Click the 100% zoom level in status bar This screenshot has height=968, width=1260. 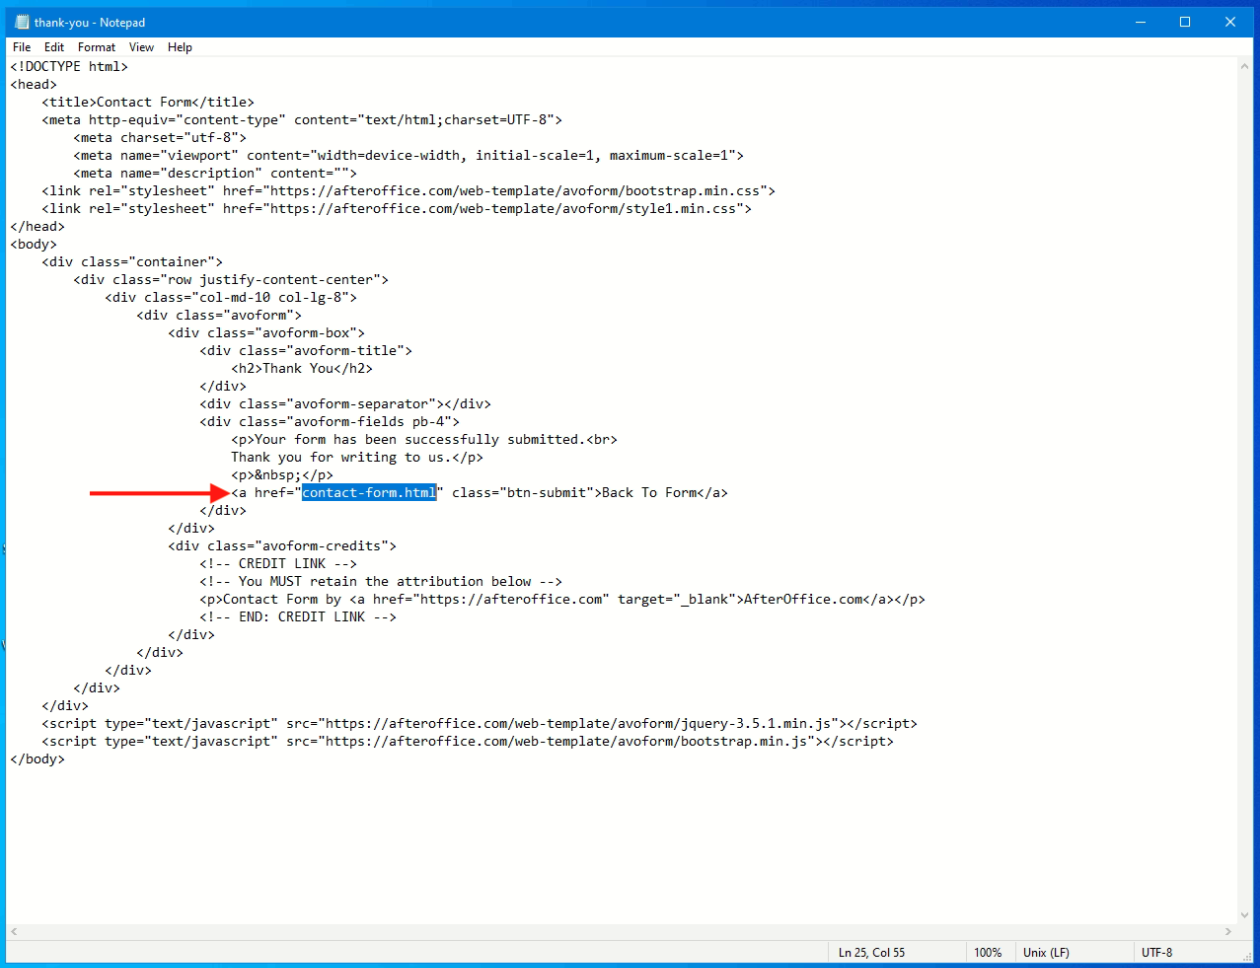click(988, 953)
